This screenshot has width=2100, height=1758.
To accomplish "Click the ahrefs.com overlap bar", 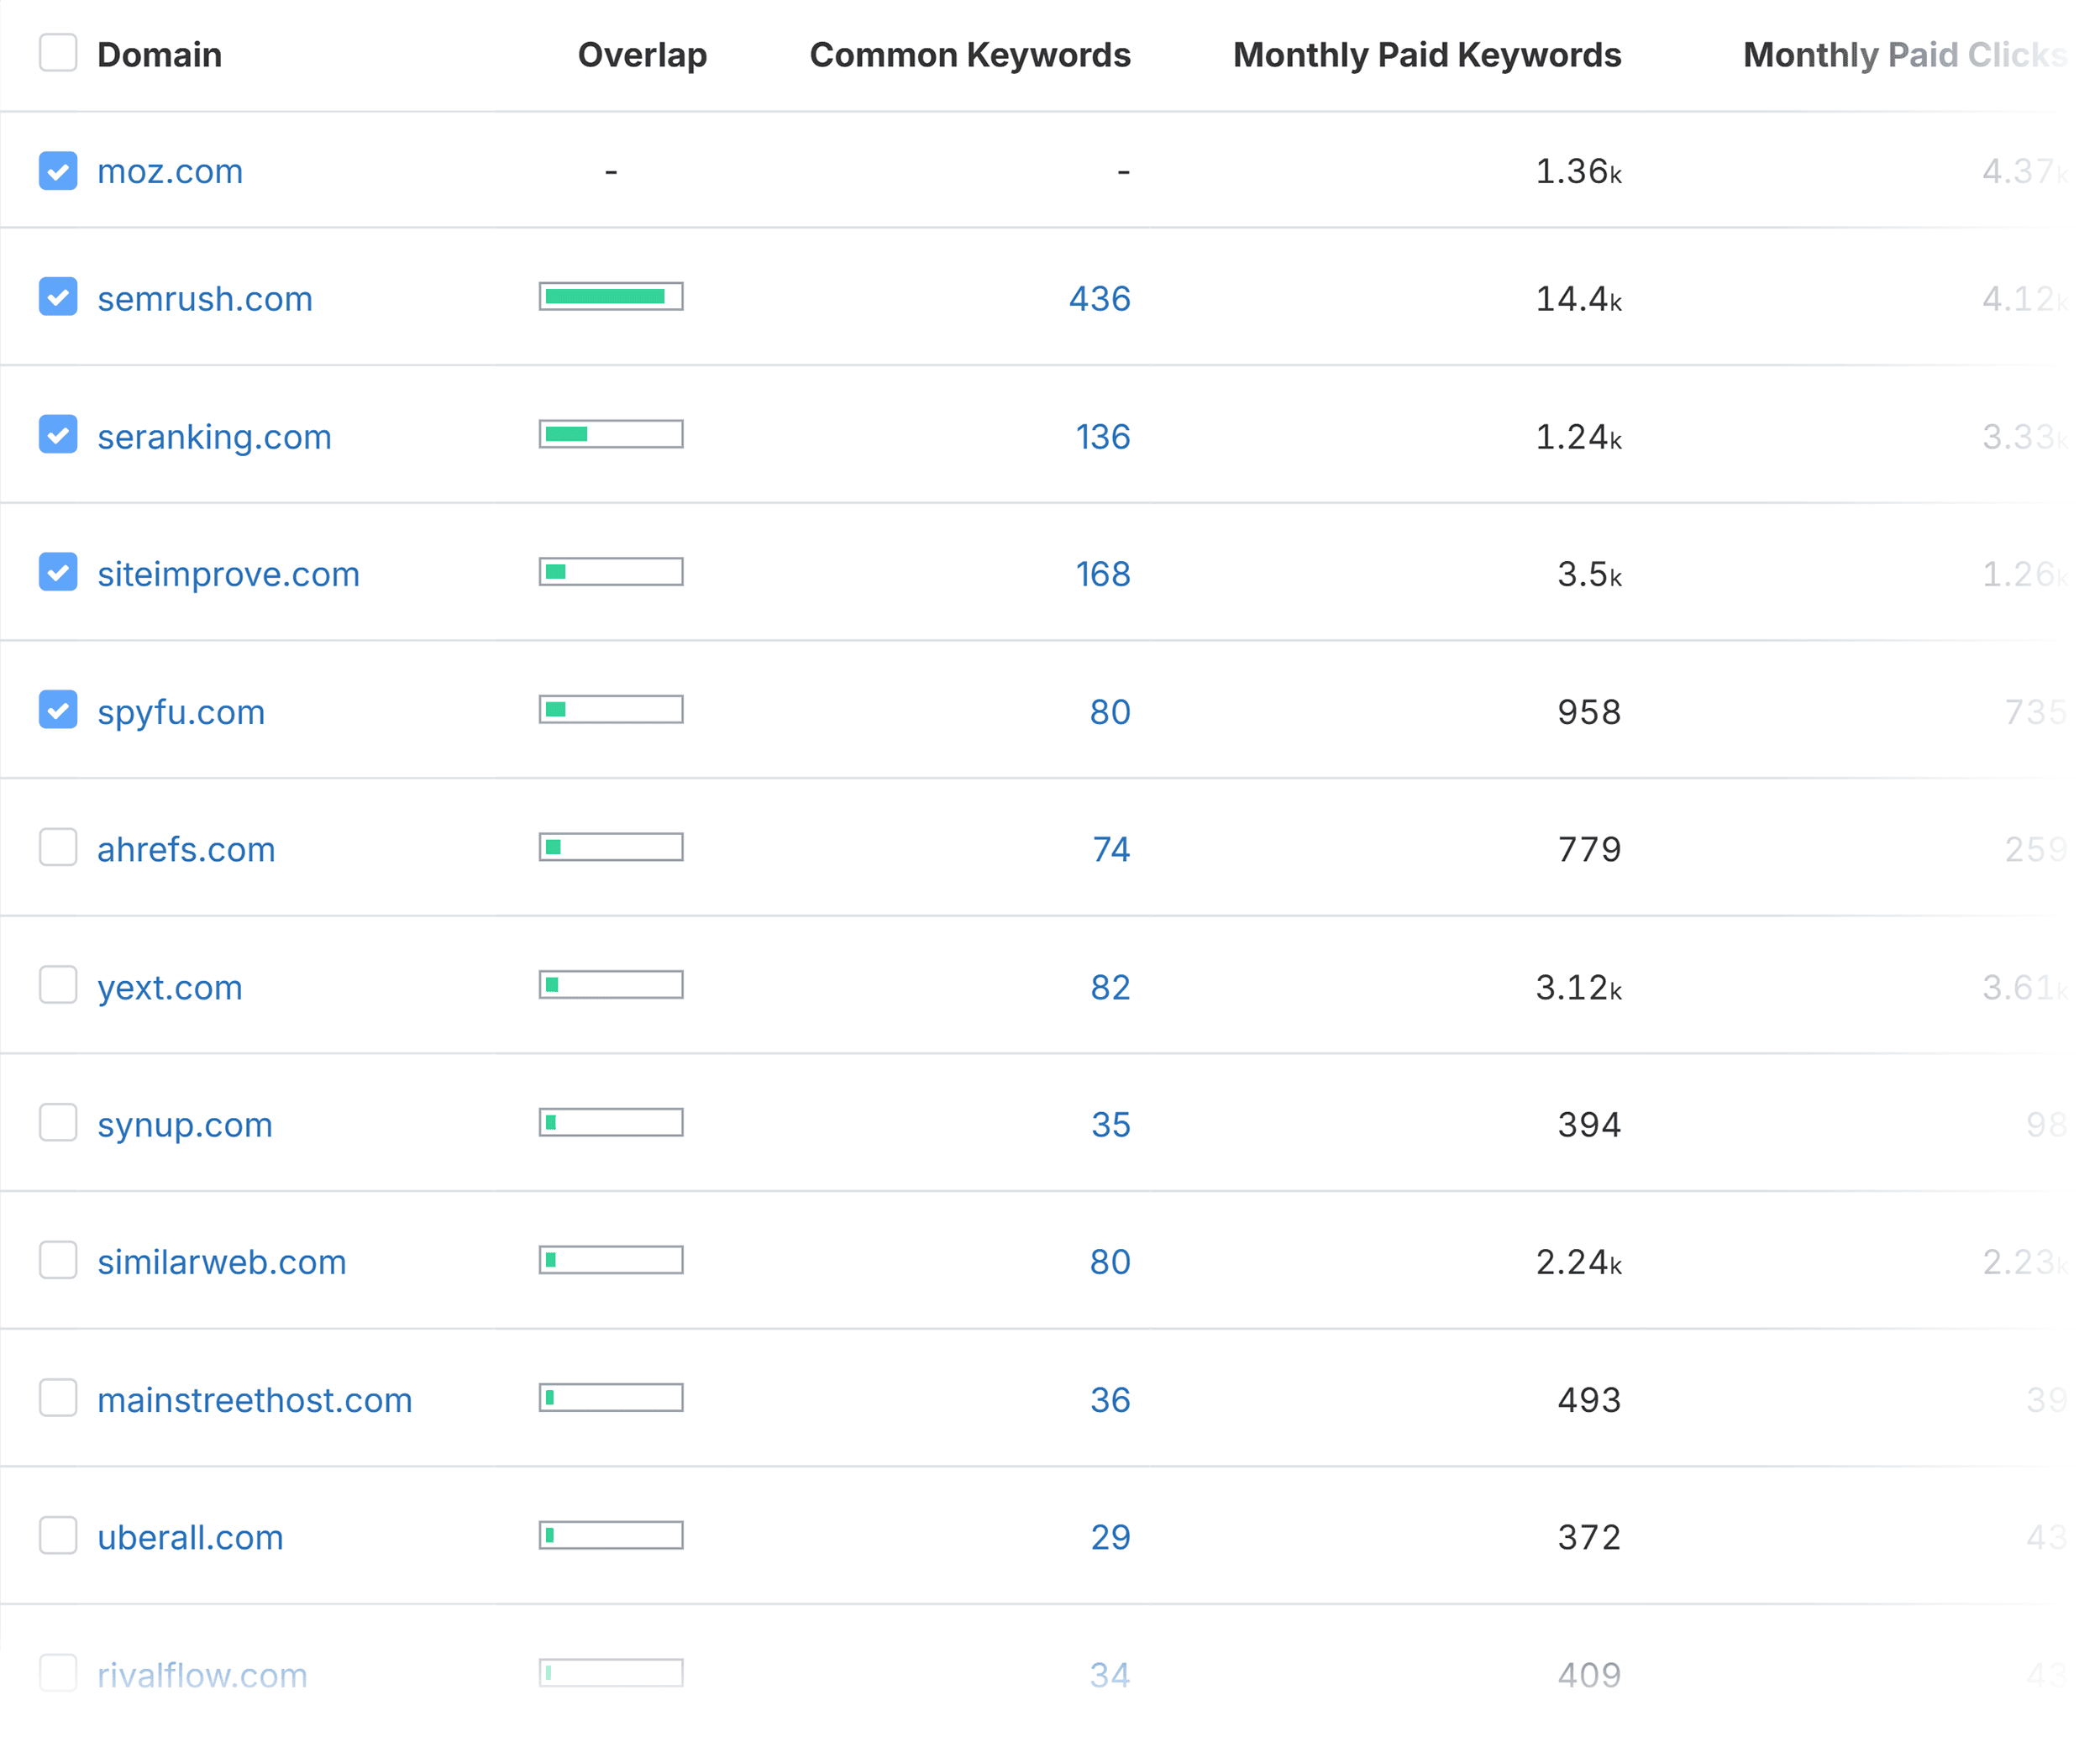I will tap(611, 847).
